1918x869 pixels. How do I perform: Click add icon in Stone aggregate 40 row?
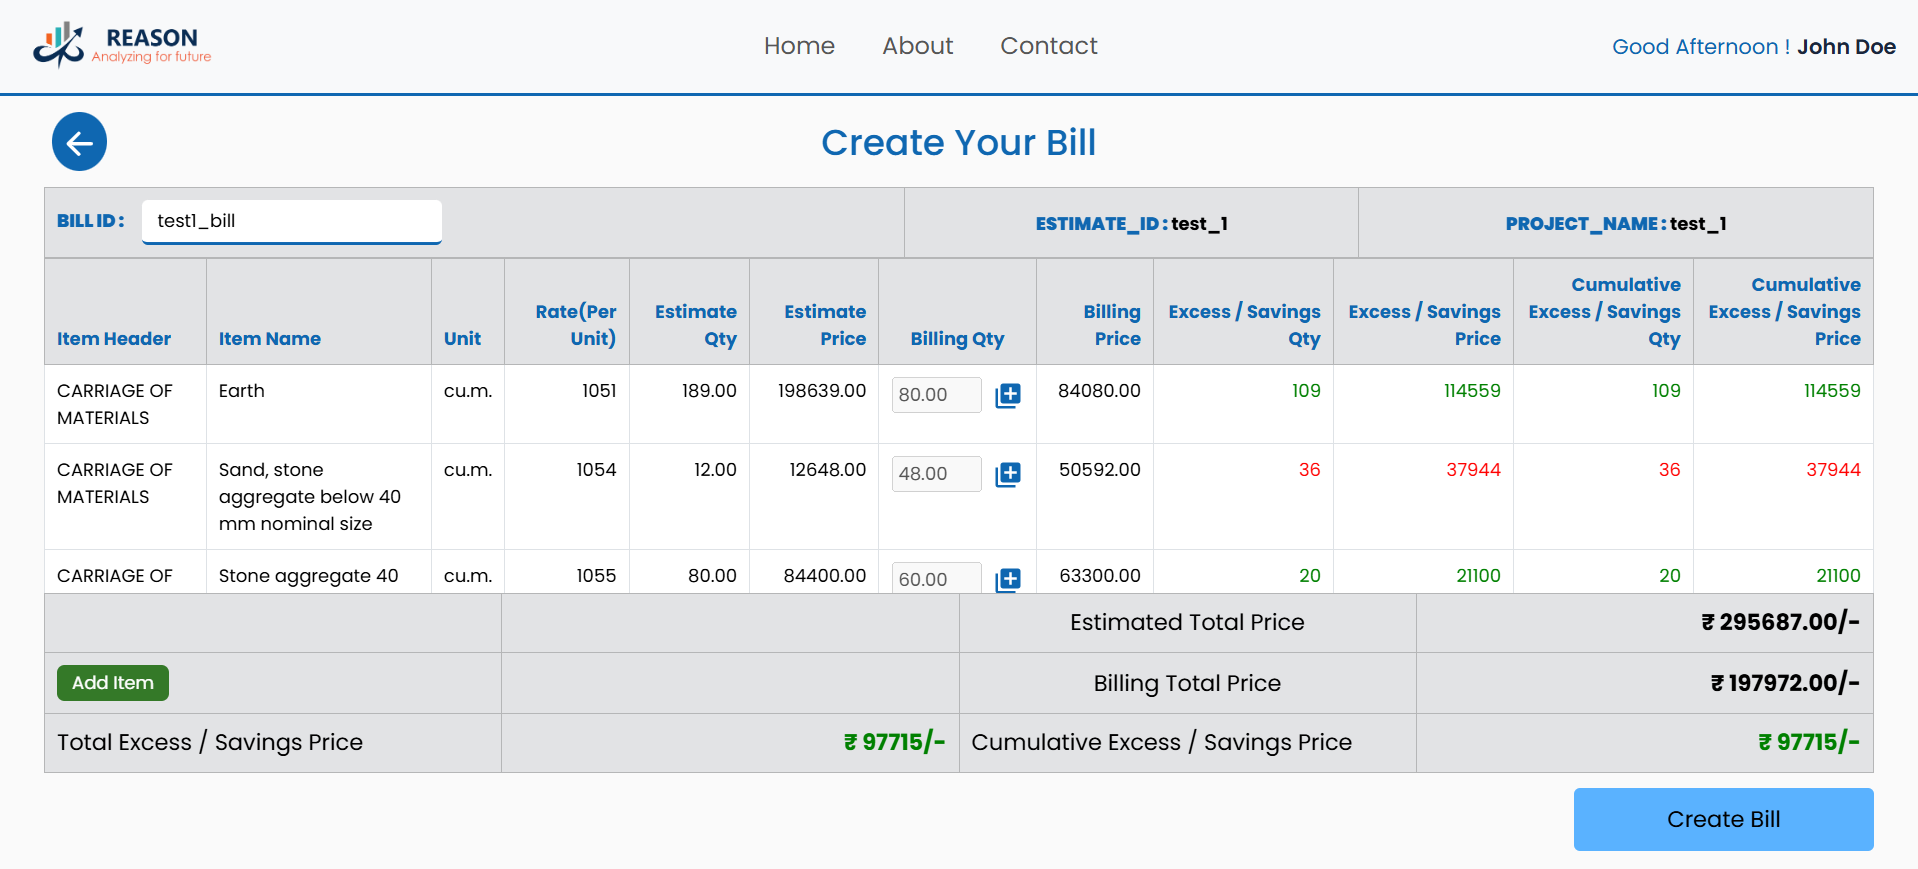click(x=1007, y=579)
